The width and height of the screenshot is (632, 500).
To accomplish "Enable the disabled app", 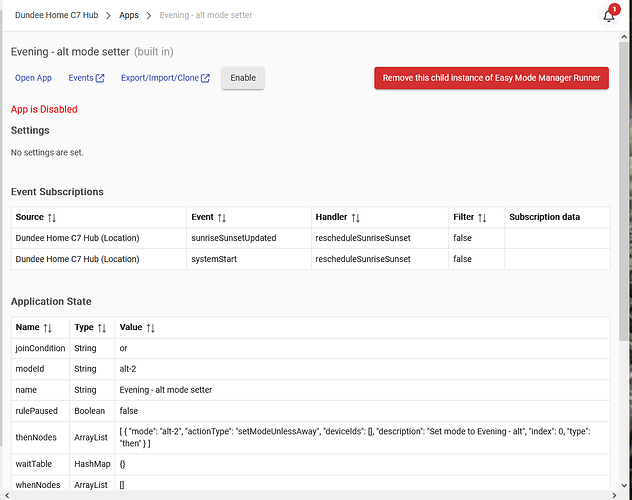I will click(243, 78).
